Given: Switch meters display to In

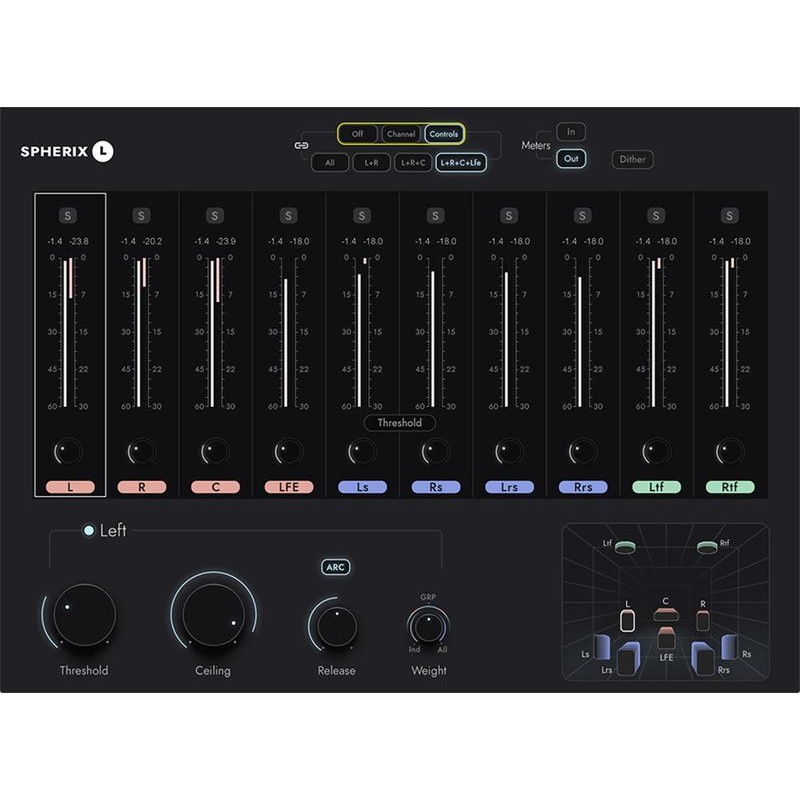Looking at the screenshot, I should pyautogui.click(x=570, y=131).
